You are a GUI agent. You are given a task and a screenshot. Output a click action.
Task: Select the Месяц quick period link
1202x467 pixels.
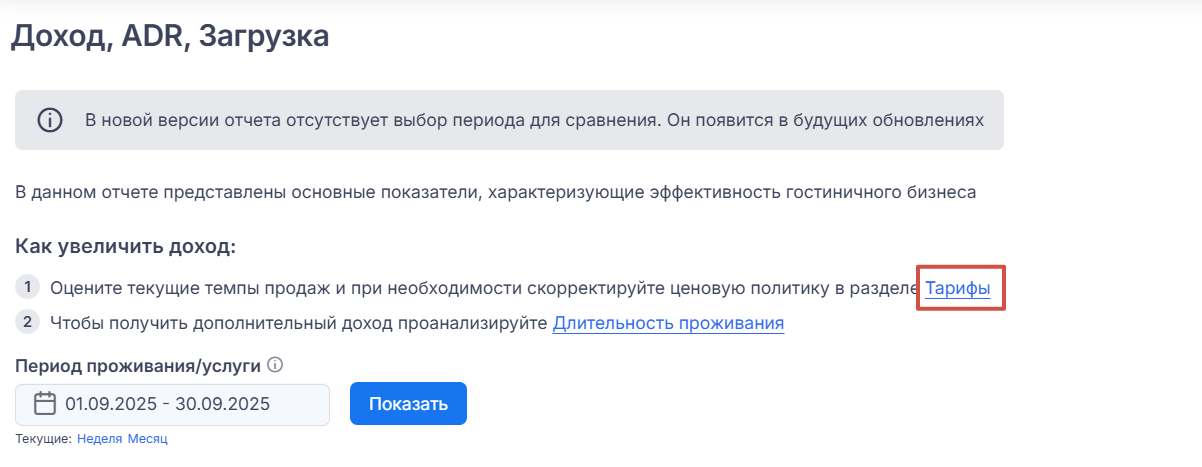point(147,439)
